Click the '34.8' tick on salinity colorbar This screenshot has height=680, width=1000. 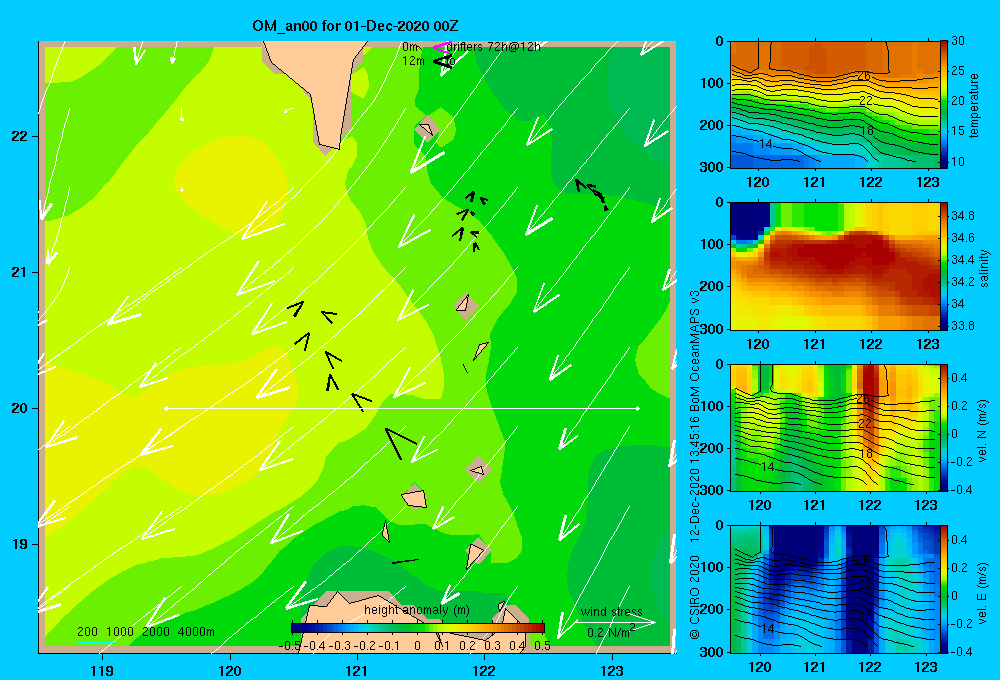click(x=962, y=216)
